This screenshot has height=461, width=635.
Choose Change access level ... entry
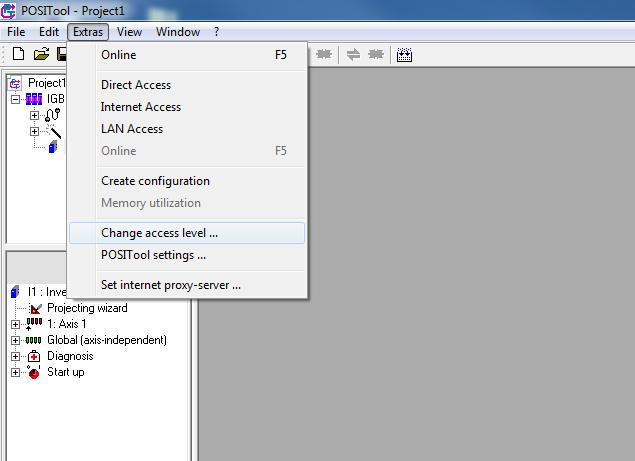pyautogui.click(x=187, y=233)
